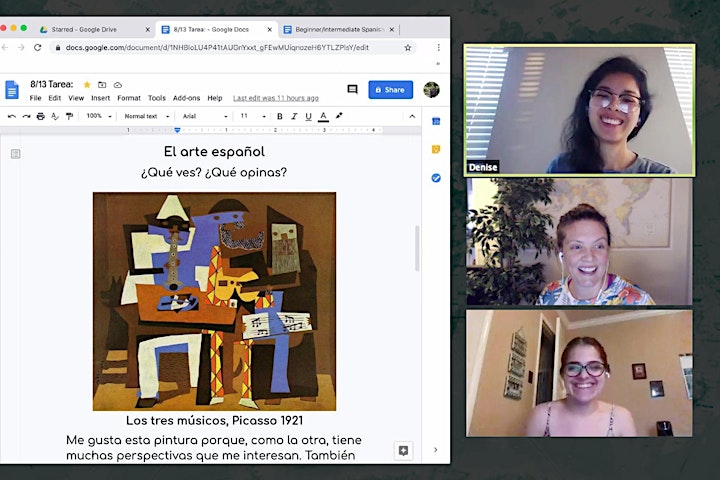
Task: Open the File menu
Action: tap(35, 98)
